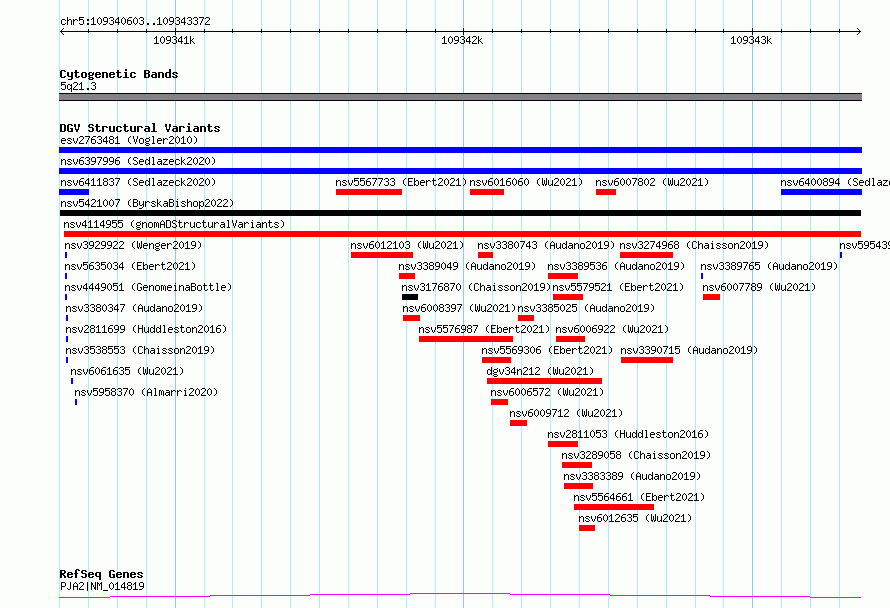
Task: Open nsv5579521 (Ebert2021) variant
Action: pos(618,287)
